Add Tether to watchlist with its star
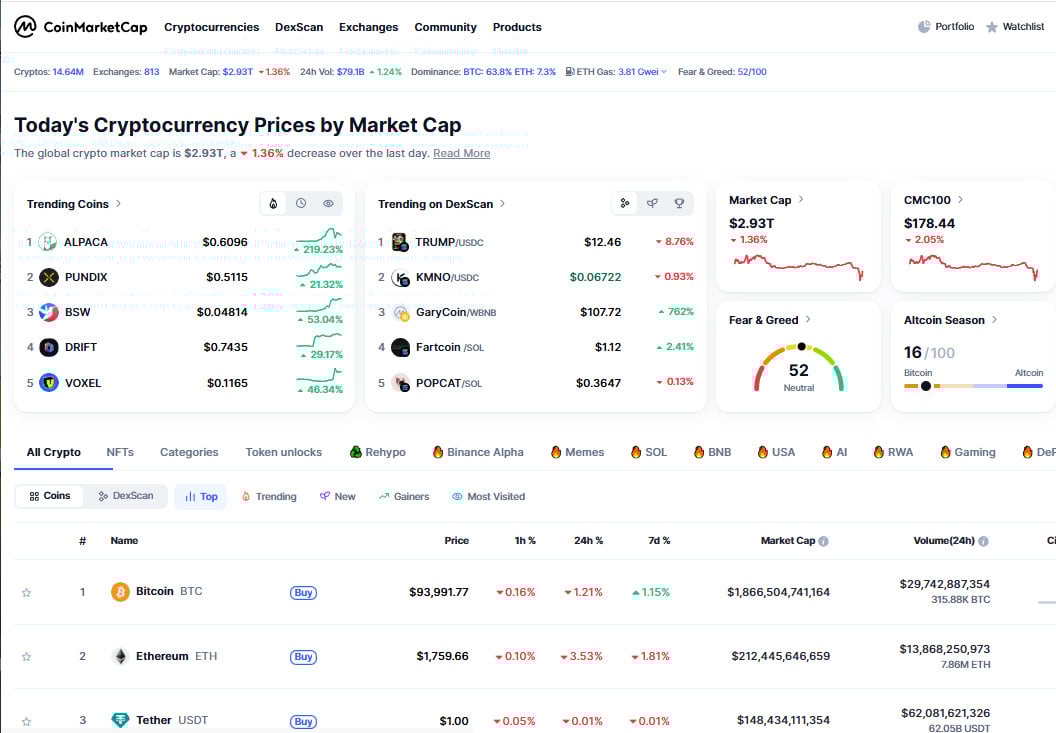Screen dimensions: 1056x733 26,721
